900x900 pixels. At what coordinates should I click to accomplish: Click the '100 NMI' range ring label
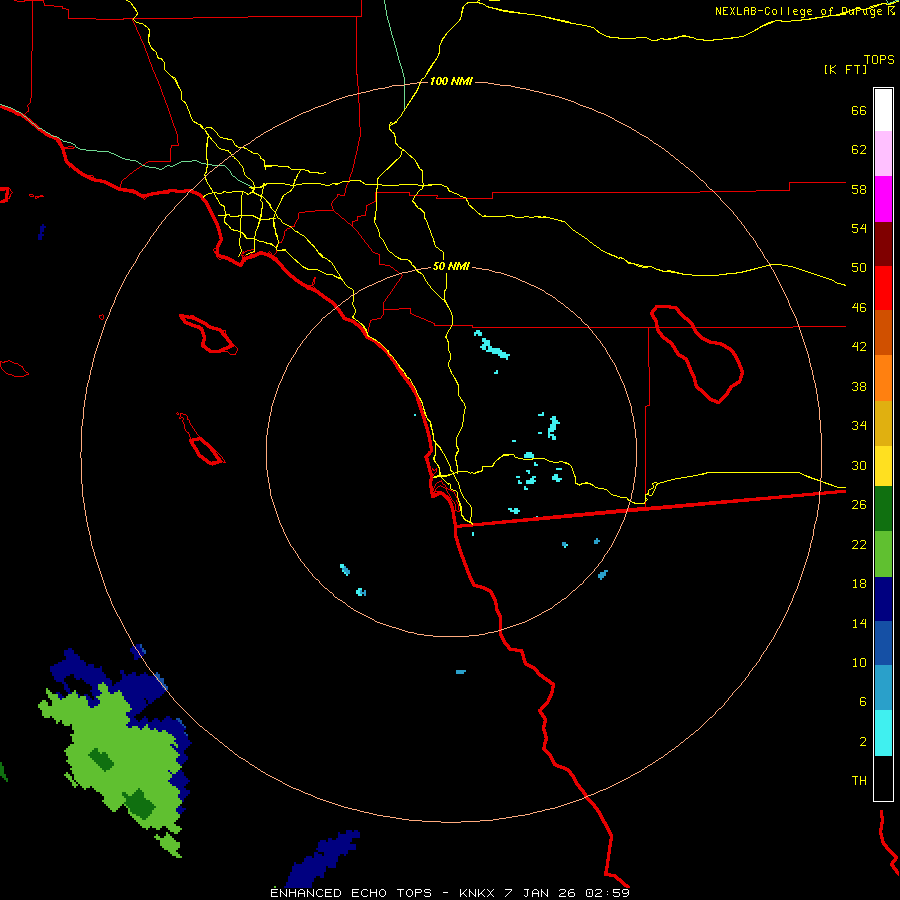click(x=451, y=82)
